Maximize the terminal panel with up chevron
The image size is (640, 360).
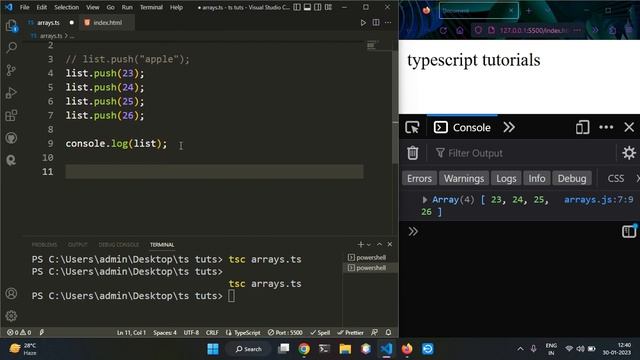(x=379, y=244)
